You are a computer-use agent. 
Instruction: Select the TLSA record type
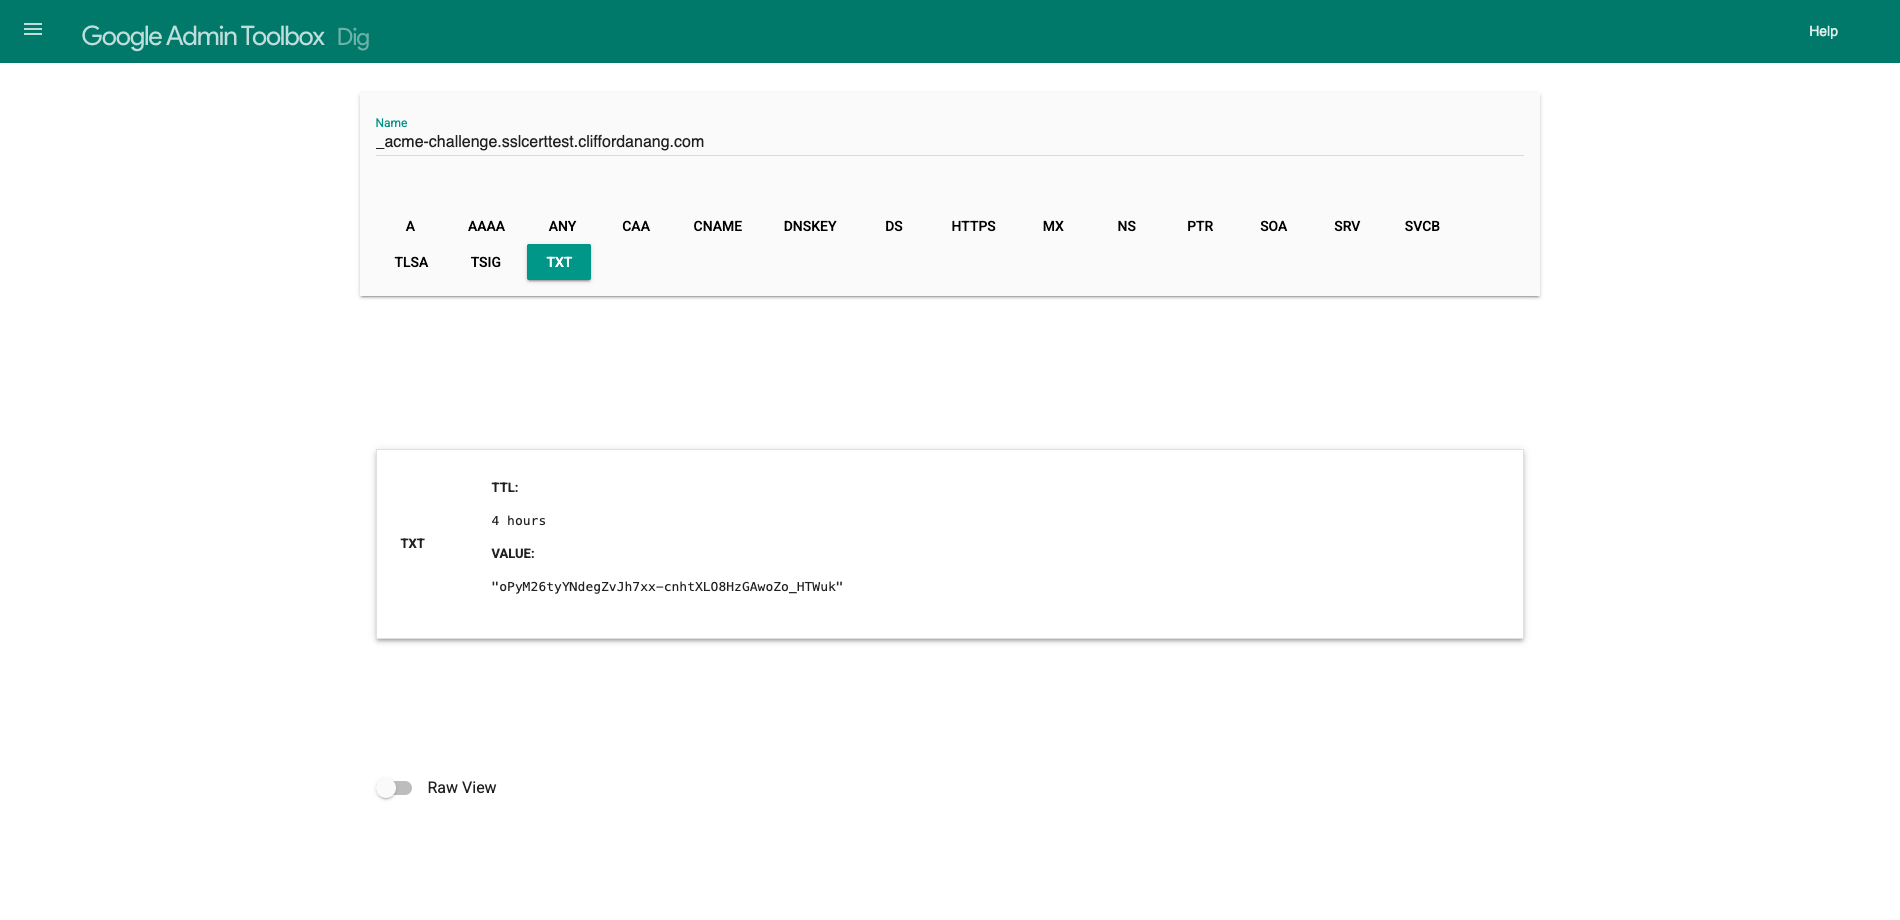pyautogui.click(x=411, y=262)
